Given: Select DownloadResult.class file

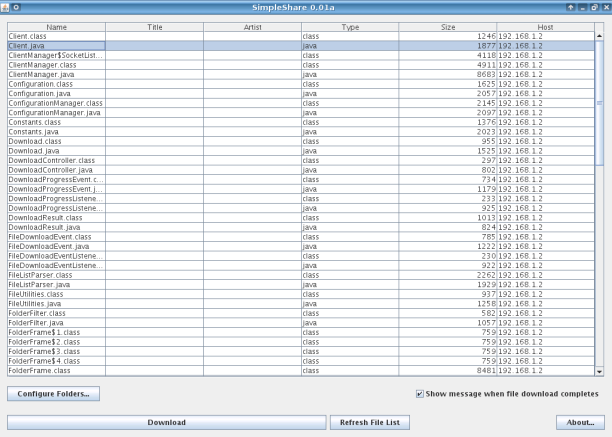Looking at the screenshot, I should tap(45, 218).
